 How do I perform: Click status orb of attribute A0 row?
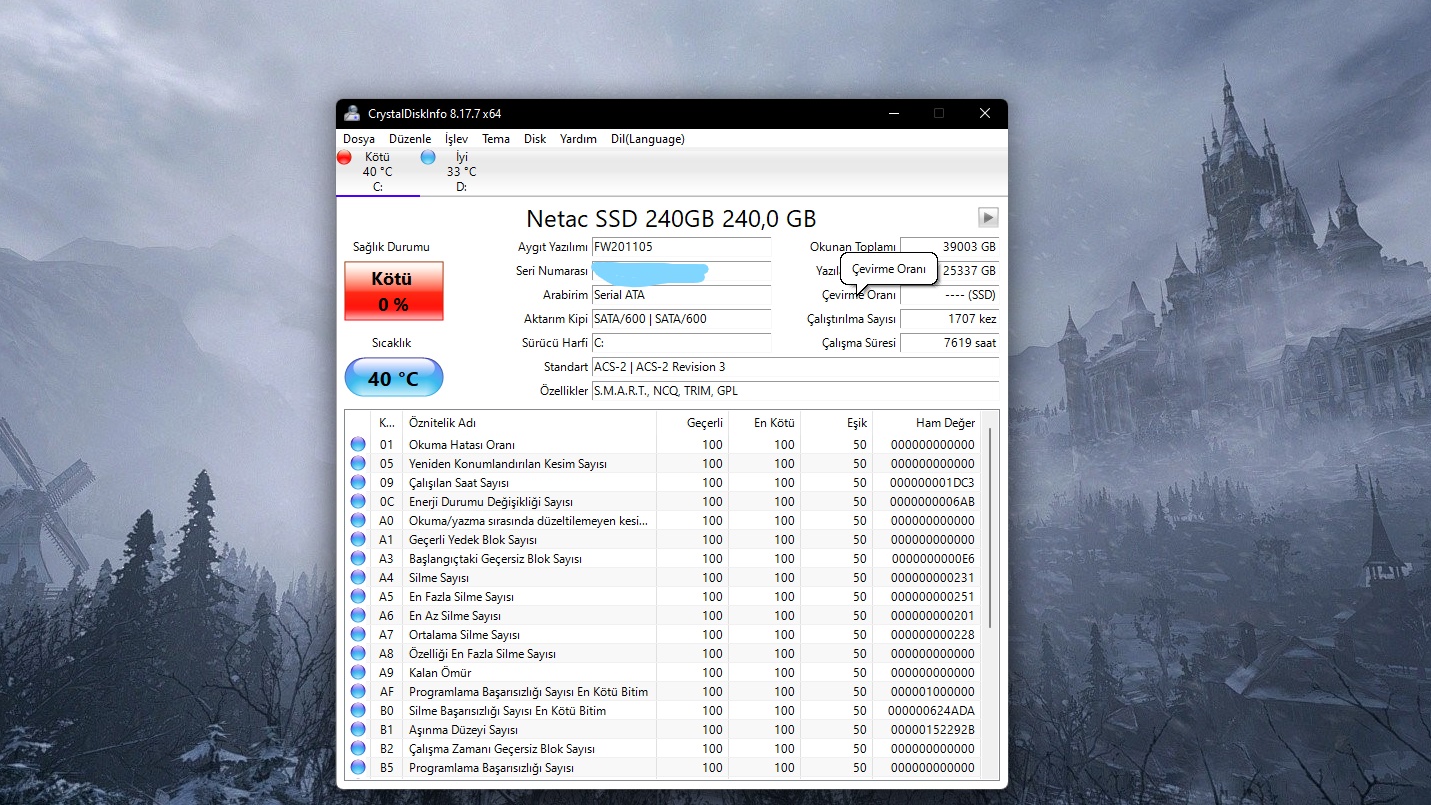[x=358, y=521]
